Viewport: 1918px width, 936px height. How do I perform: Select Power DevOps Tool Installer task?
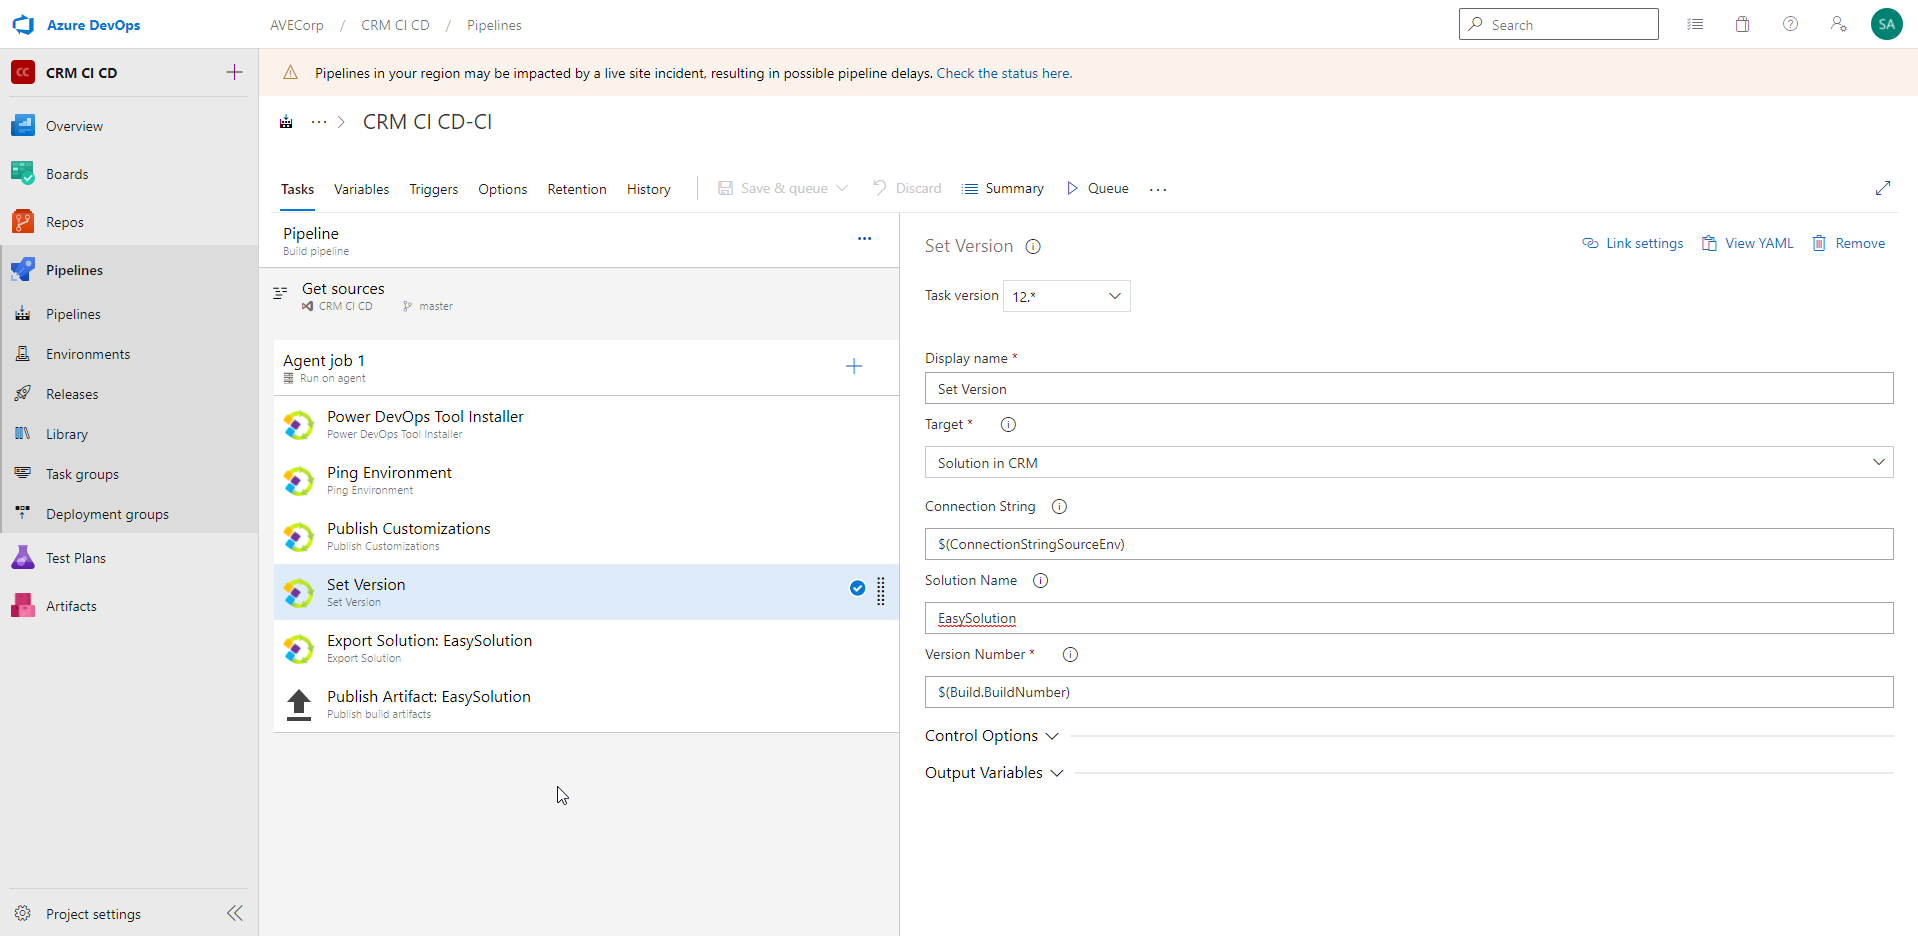[x=586, y=424]
